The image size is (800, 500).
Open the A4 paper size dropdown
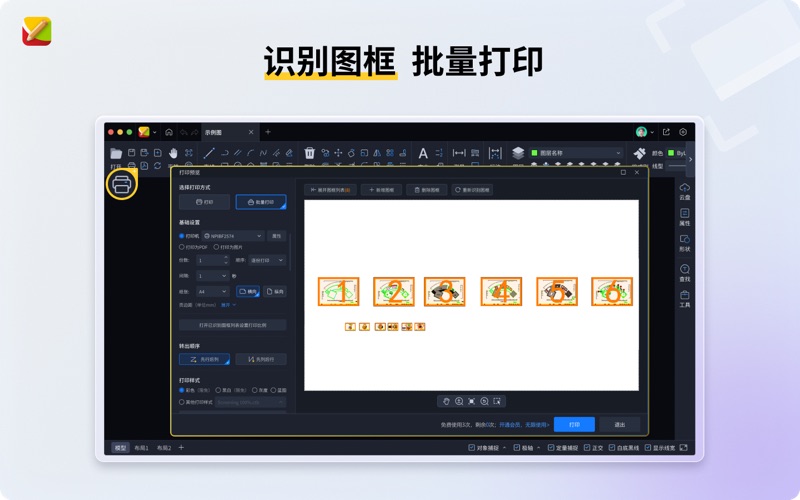click(x=213, y=291)
